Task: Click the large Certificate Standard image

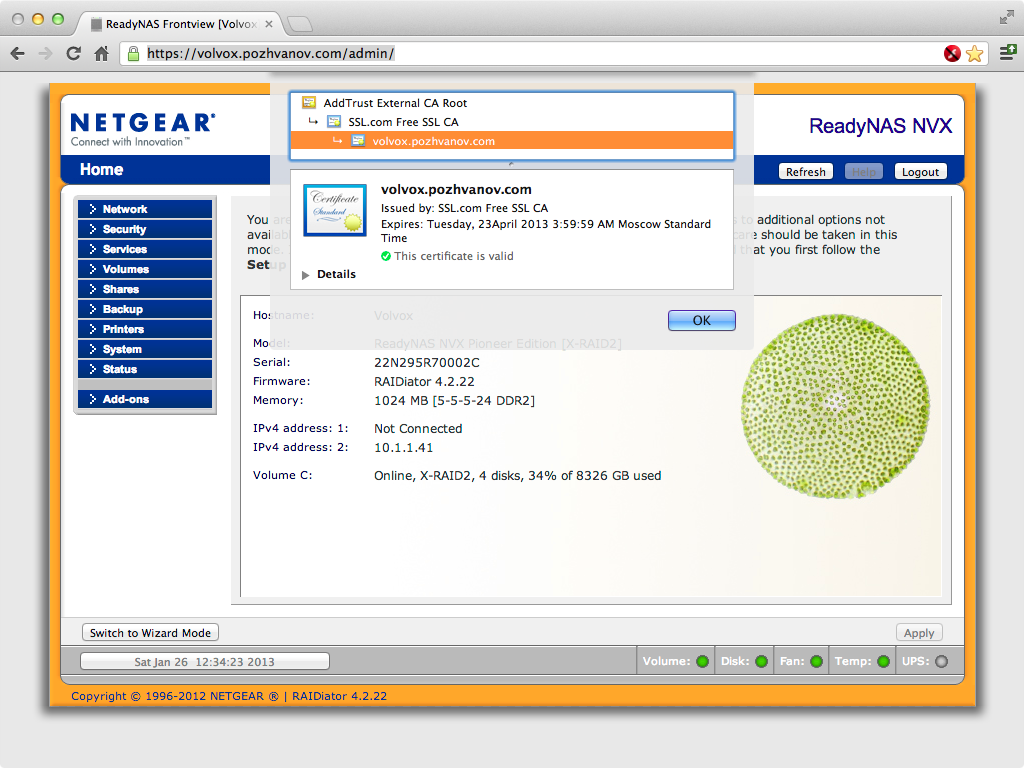Action: [335, 210]
